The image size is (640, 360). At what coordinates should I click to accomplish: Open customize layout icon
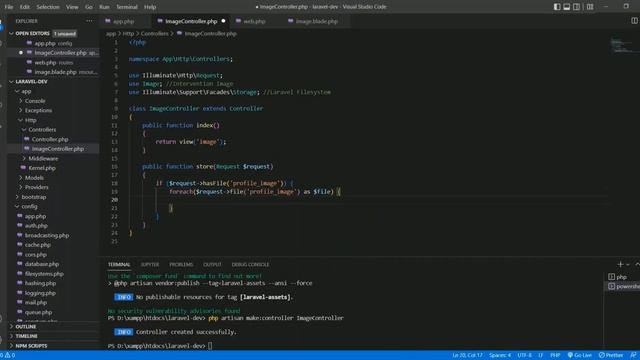point(590,7)
